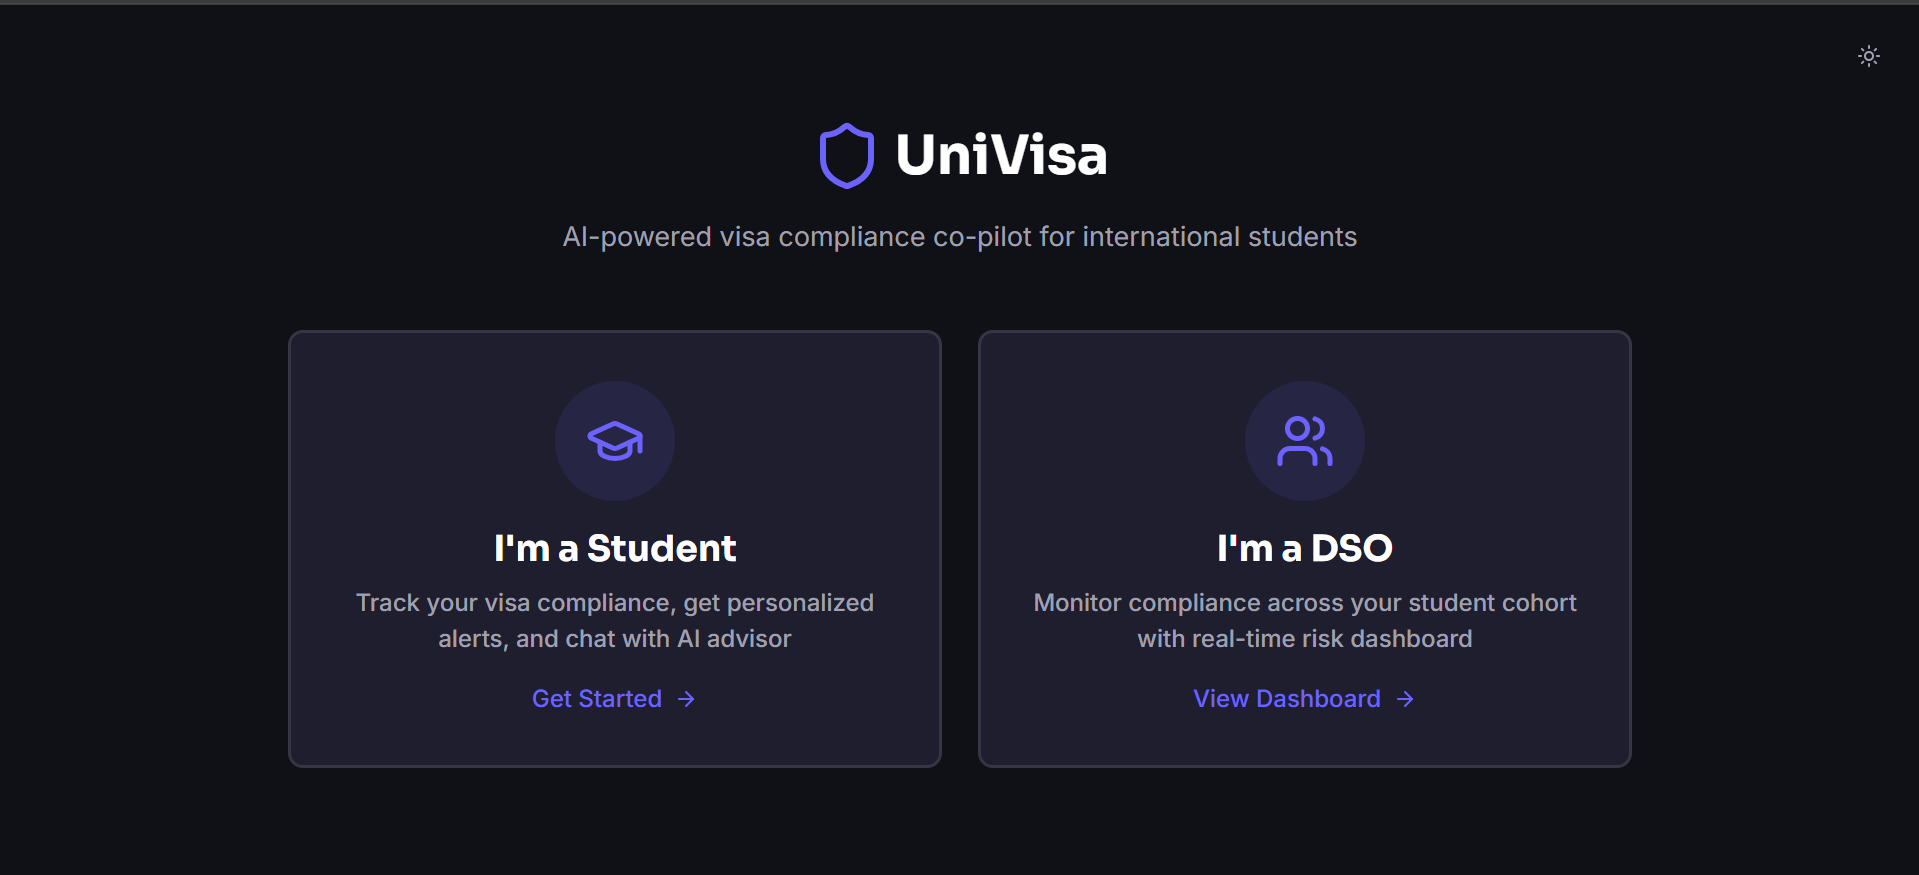The width and height of the screenshot is (1919, 875).
Task: Click the arrow next to View Dashboard
Action: (x=1405, y=699)
